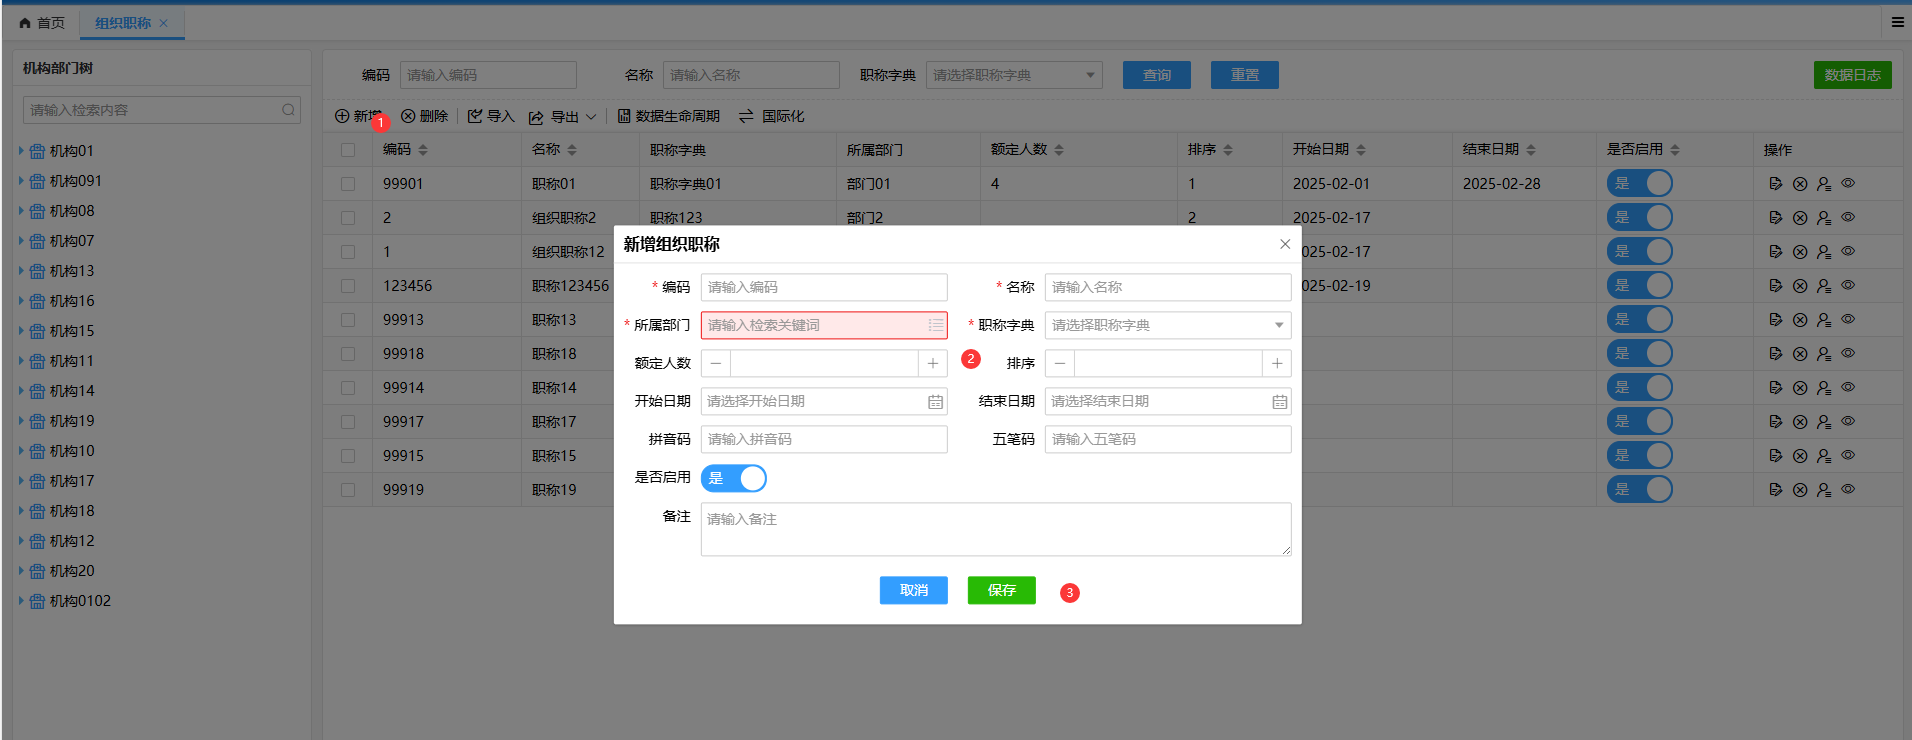Toggle the 是否启用 switch in the dialog

(x=734, y=479)
